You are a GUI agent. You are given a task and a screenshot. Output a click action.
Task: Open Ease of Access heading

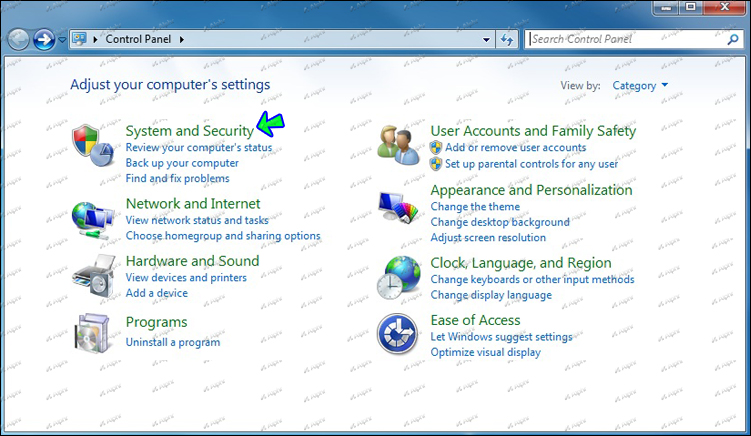point(475,320)
